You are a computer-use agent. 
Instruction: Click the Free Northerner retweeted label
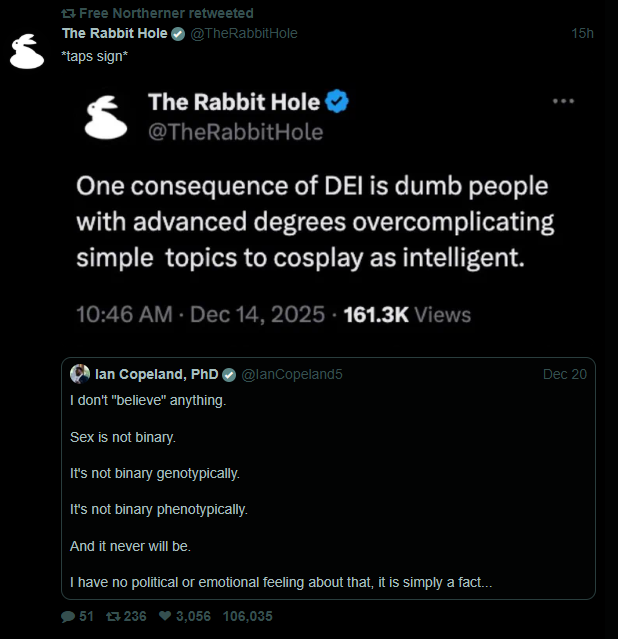point(166,14)
